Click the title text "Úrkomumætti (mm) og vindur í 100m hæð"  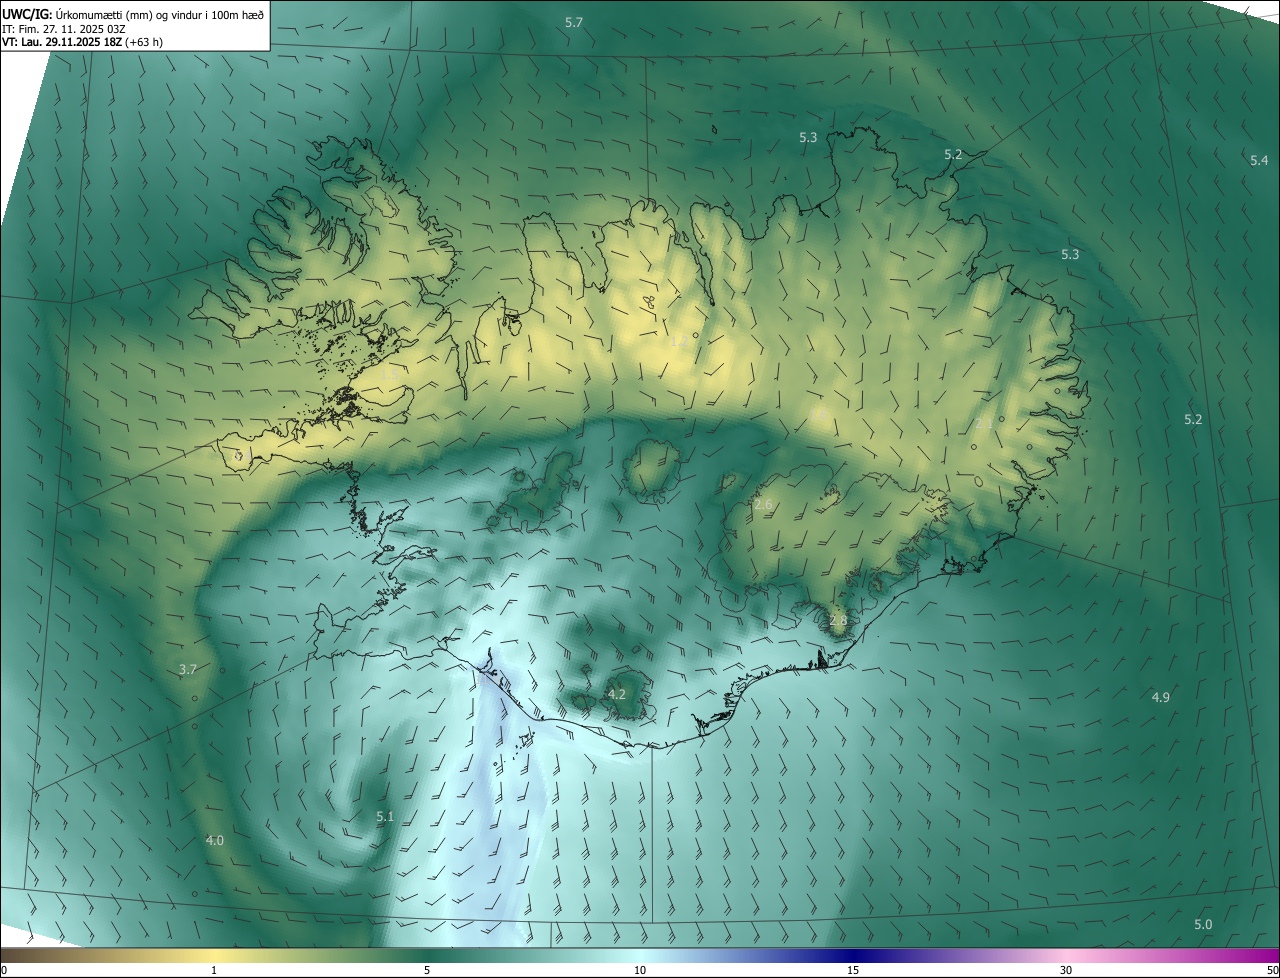[x=160, y=14]
